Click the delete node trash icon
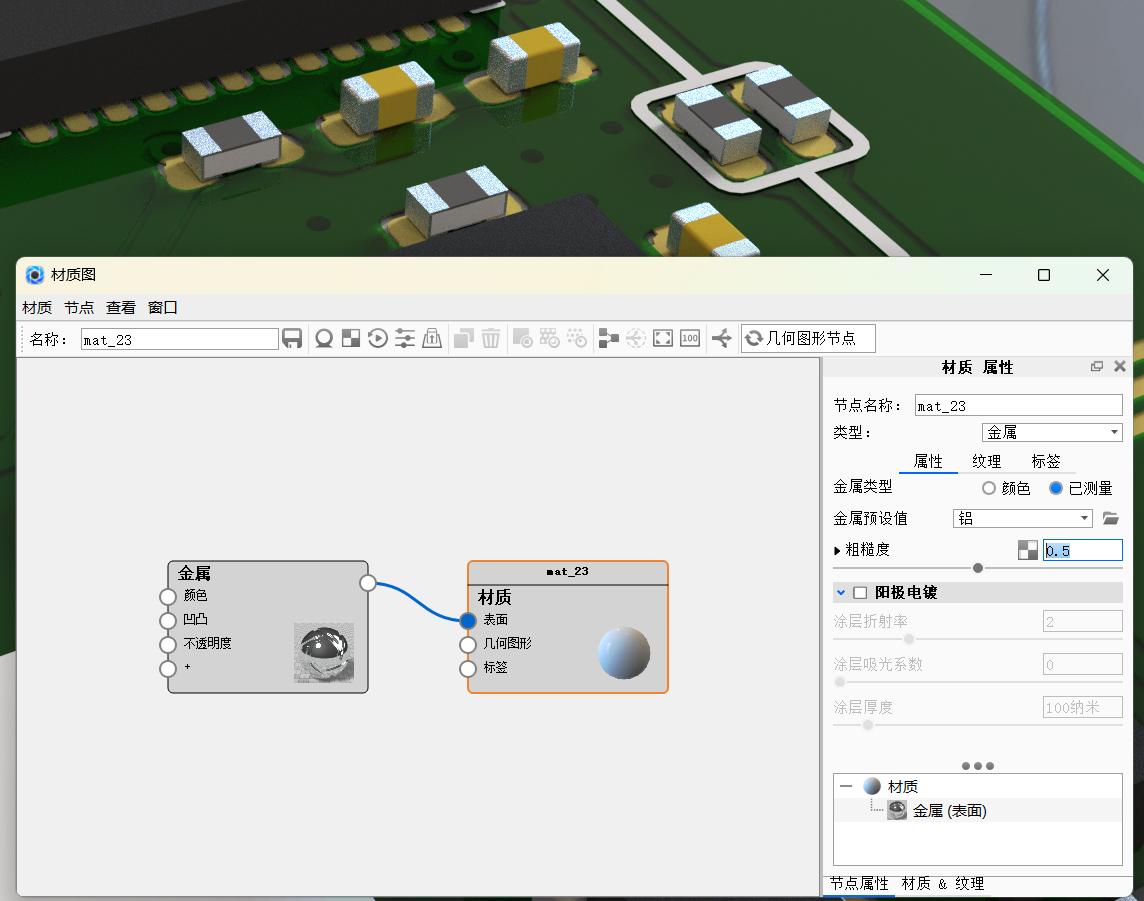This screenshot has height=901, width=1144. point(490,338)
